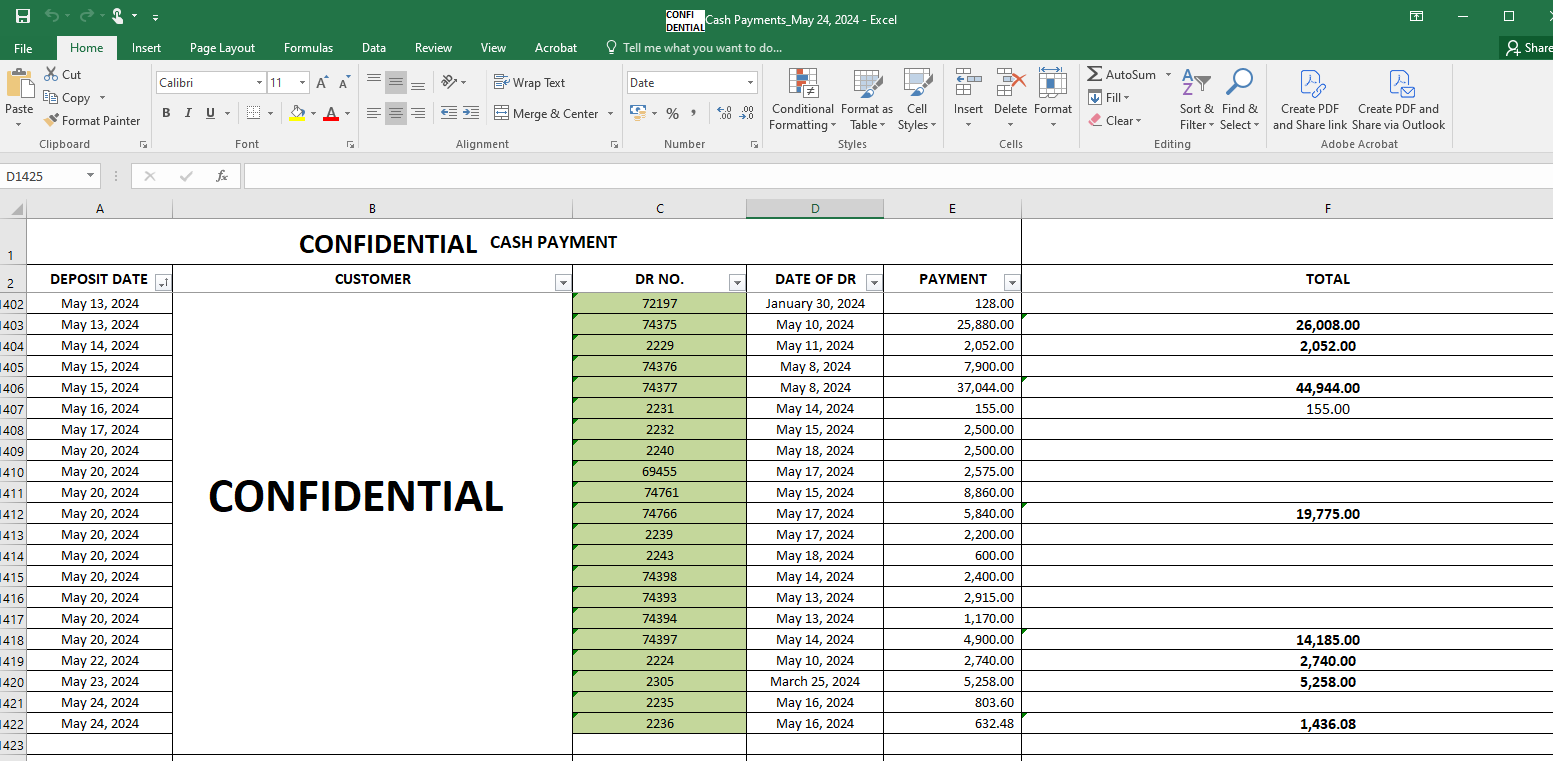The image size is (1553, 761).
Task: Click Increase Decimal icon
Action: click(x=725, y=113)
